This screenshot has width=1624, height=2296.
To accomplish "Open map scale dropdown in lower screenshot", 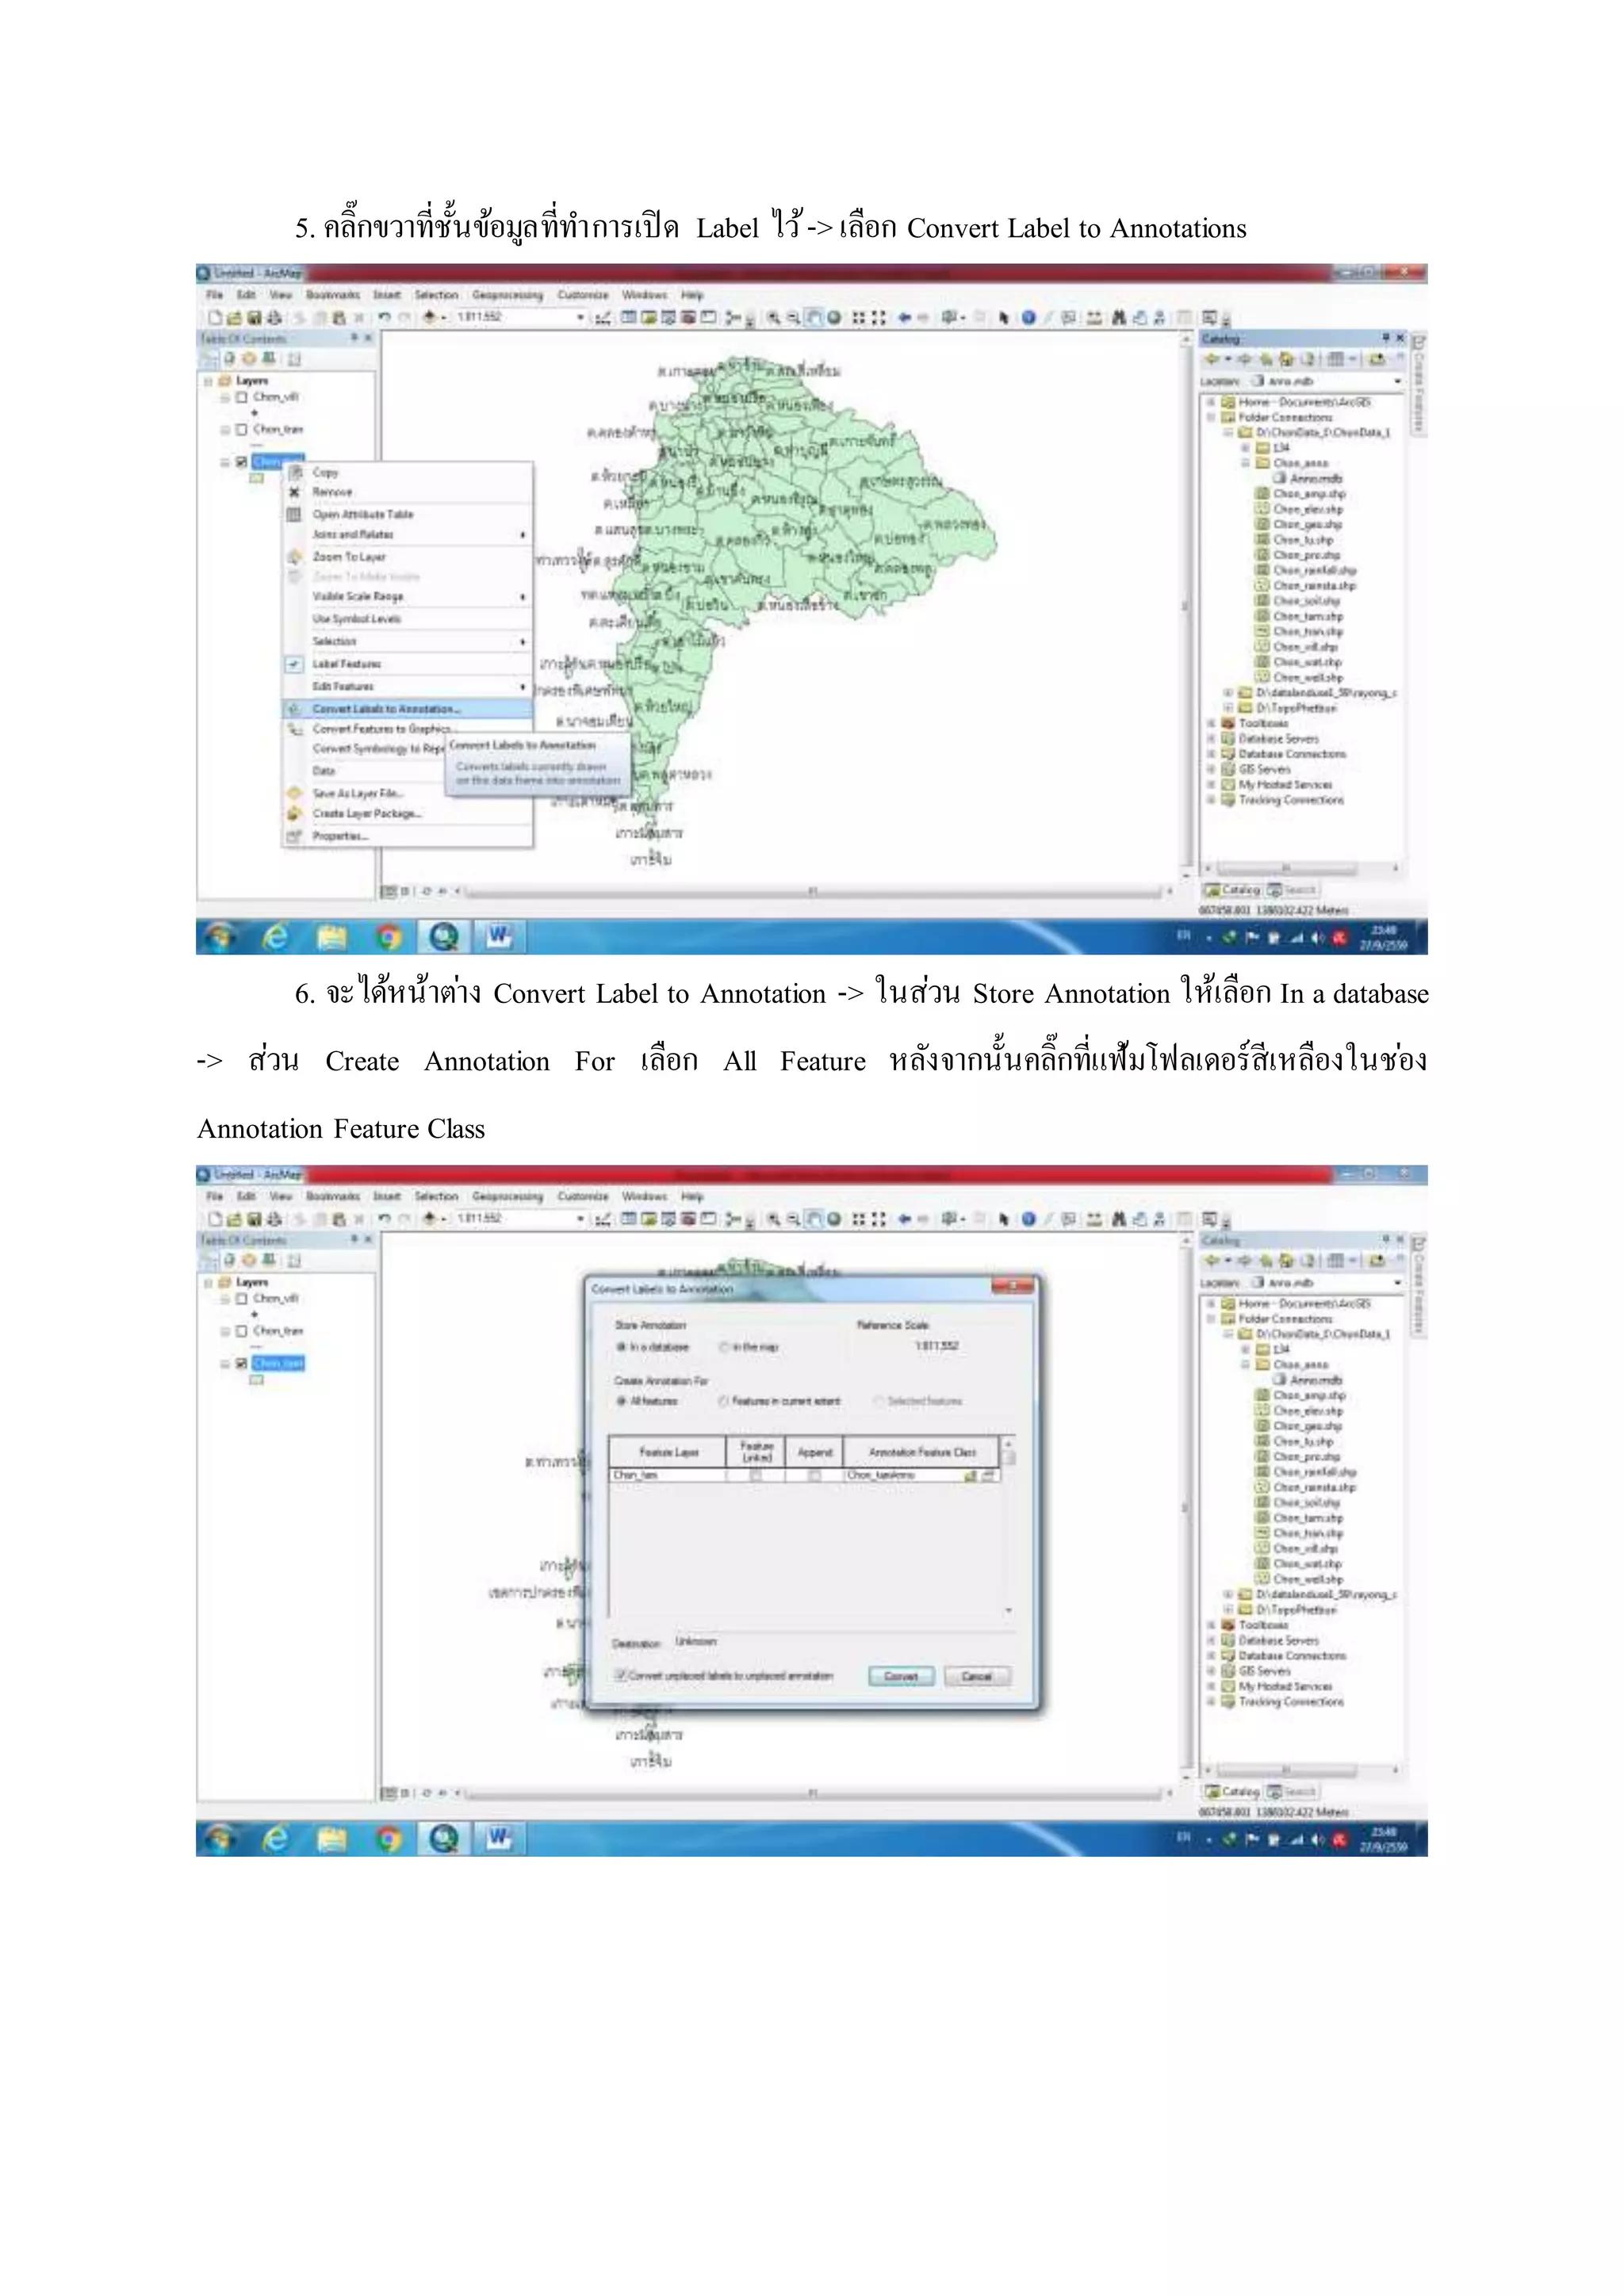I will 580,1219.
